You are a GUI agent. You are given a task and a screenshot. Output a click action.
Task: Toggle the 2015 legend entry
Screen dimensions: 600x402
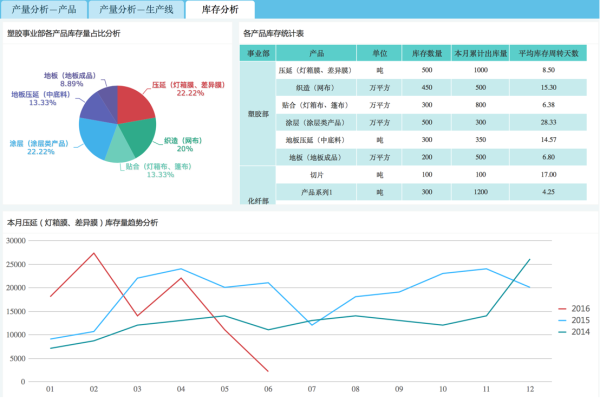coord(574,320)
